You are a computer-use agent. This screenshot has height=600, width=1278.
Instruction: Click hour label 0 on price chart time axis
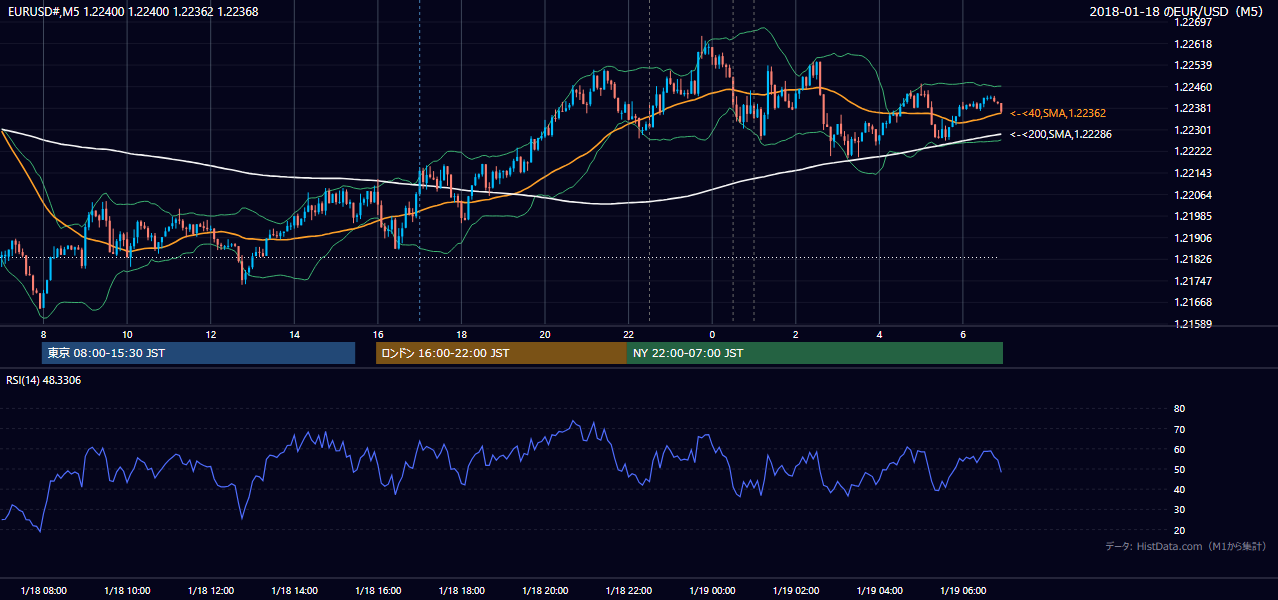click(x=712, y=334)
